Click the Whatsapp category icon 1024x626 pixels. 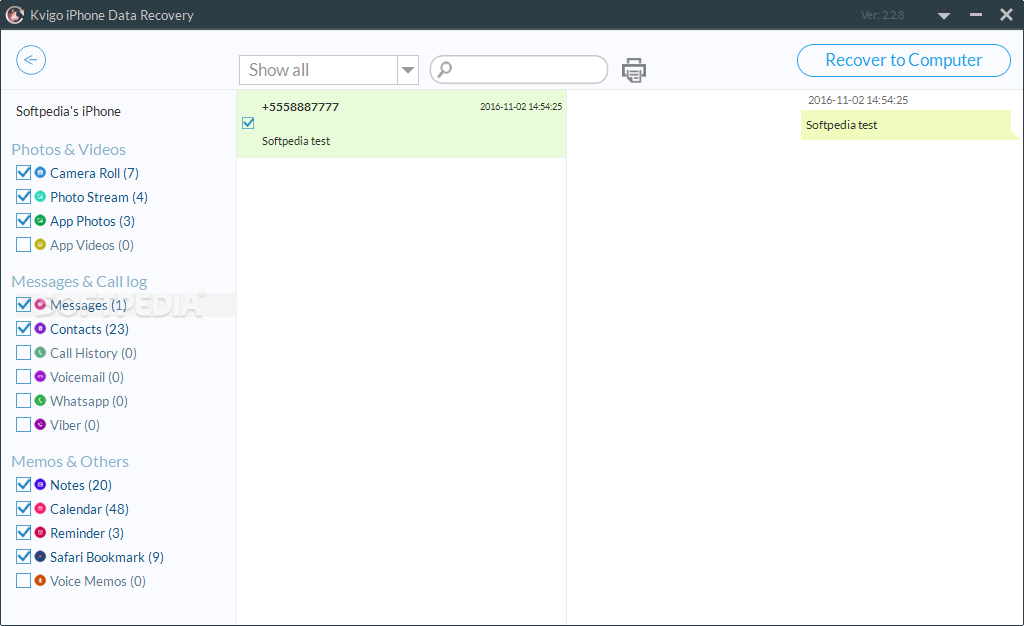click(40, 400)
